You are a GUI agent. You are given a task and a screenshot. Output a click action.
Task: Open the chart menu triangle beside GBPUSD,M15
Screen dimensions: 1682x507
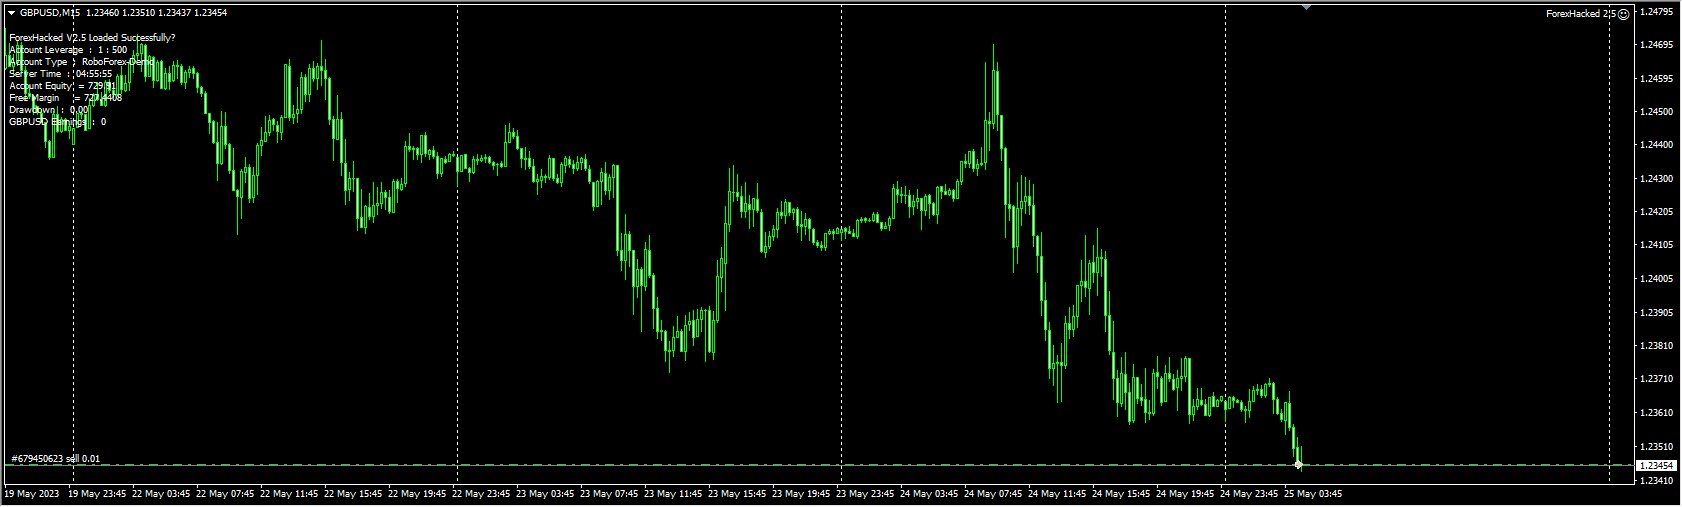[x=12, y=13]
